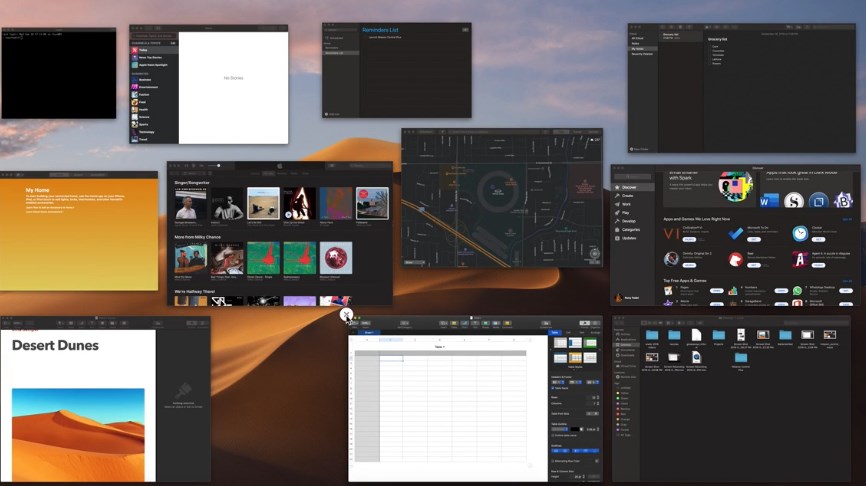Viewport: 866px width, 486px height.
Task: Open the Insert dropdown in Numbers toolbar
Action: pos(443,323)
